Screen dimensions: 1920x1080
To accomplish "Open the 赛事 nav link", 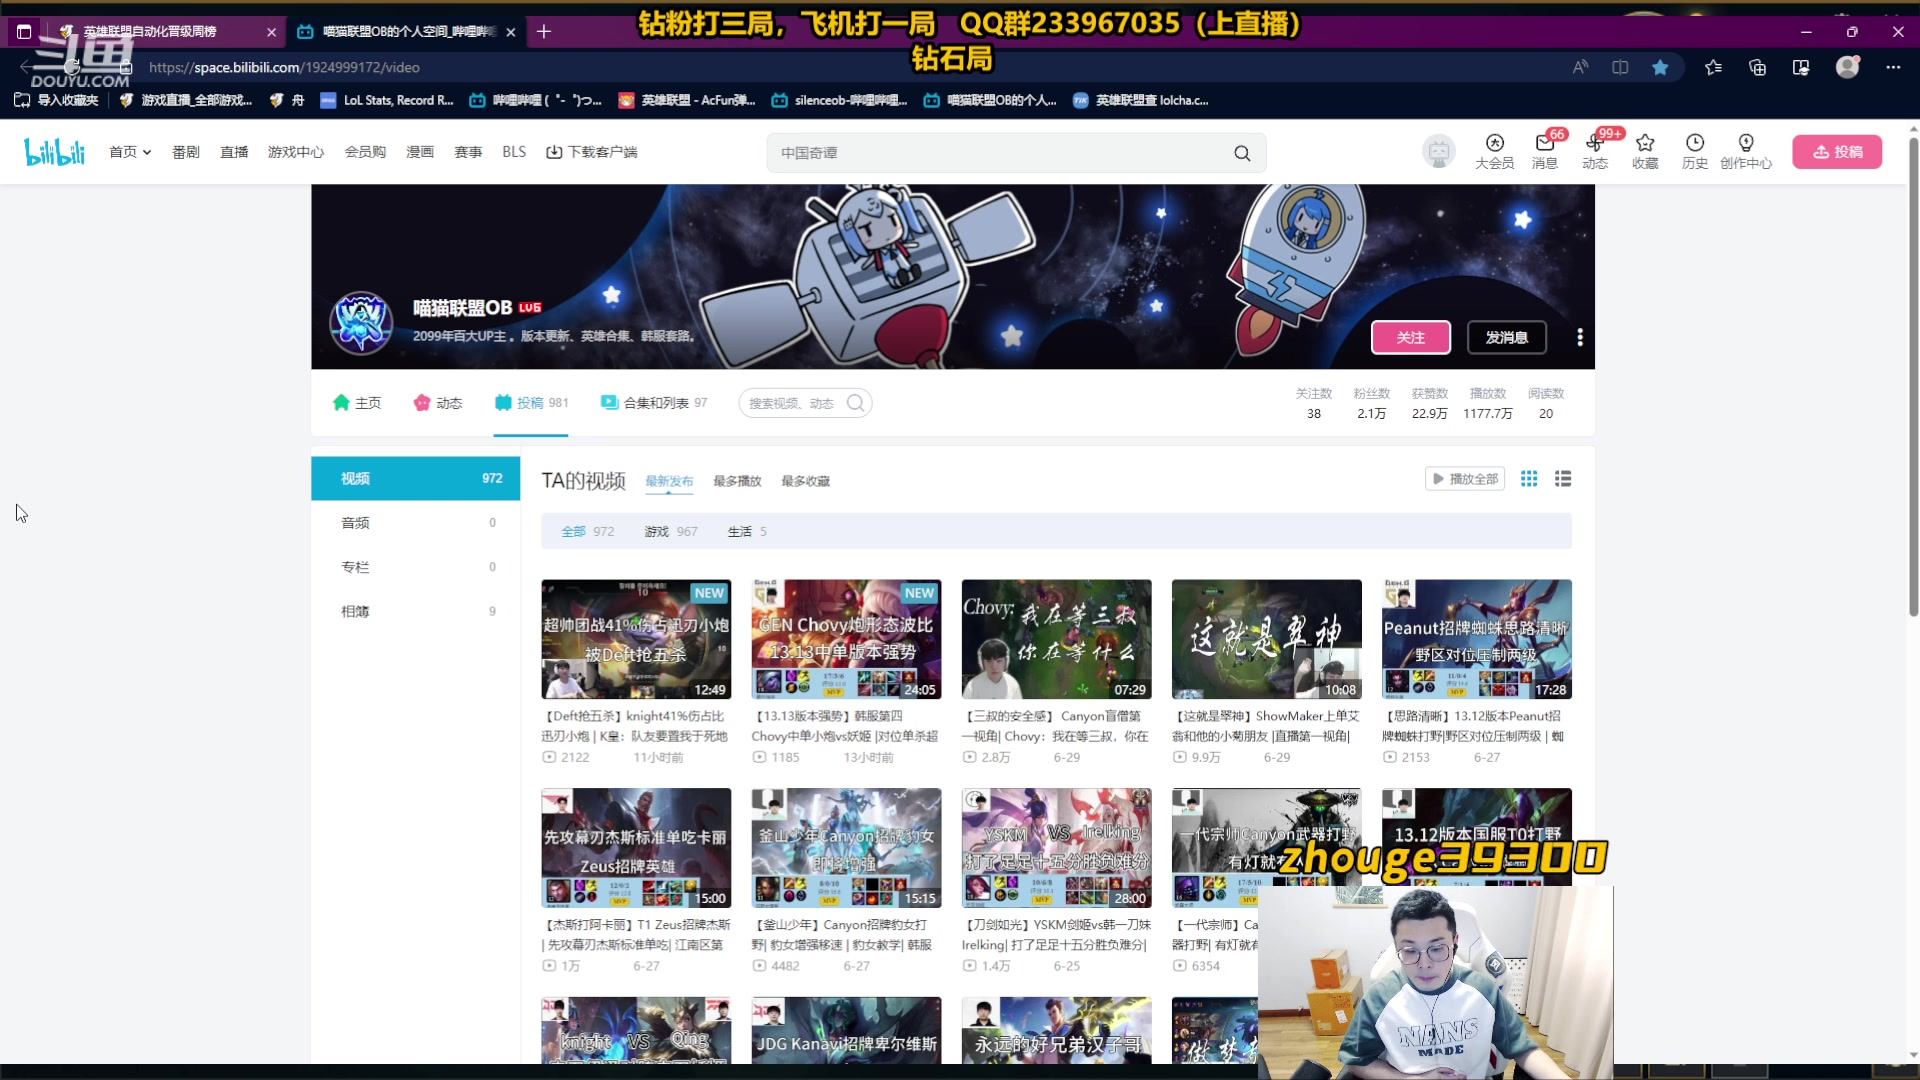I will click(x=468, y=152).
